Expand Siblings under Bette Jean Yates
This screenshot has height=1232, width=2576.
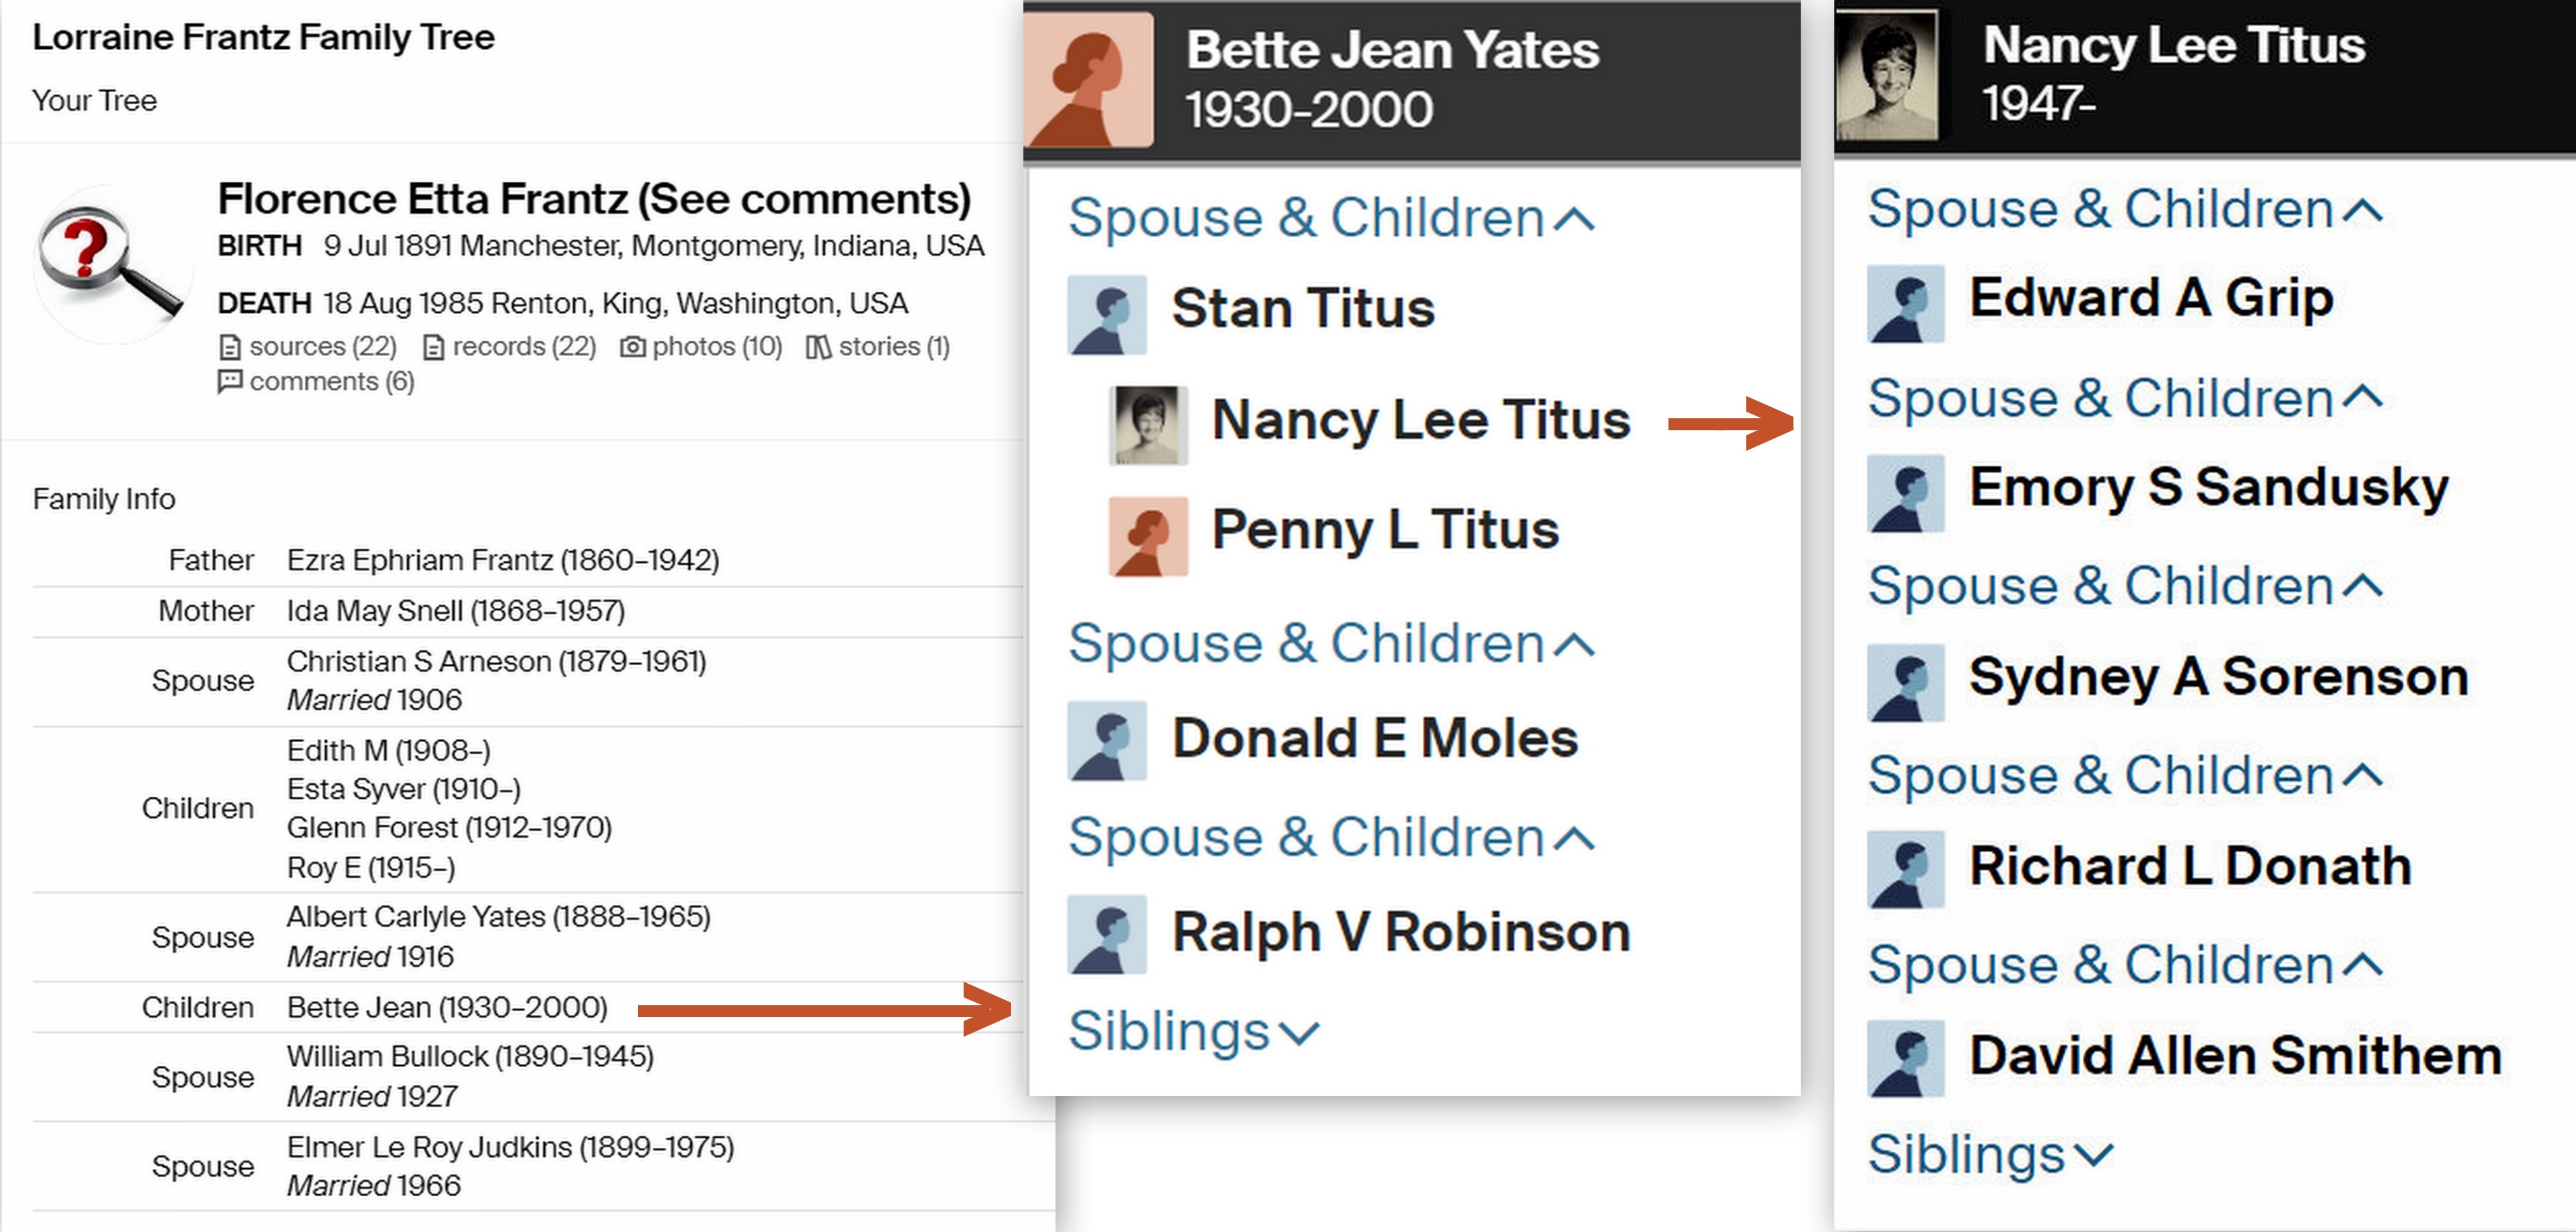[1194, 1031]
